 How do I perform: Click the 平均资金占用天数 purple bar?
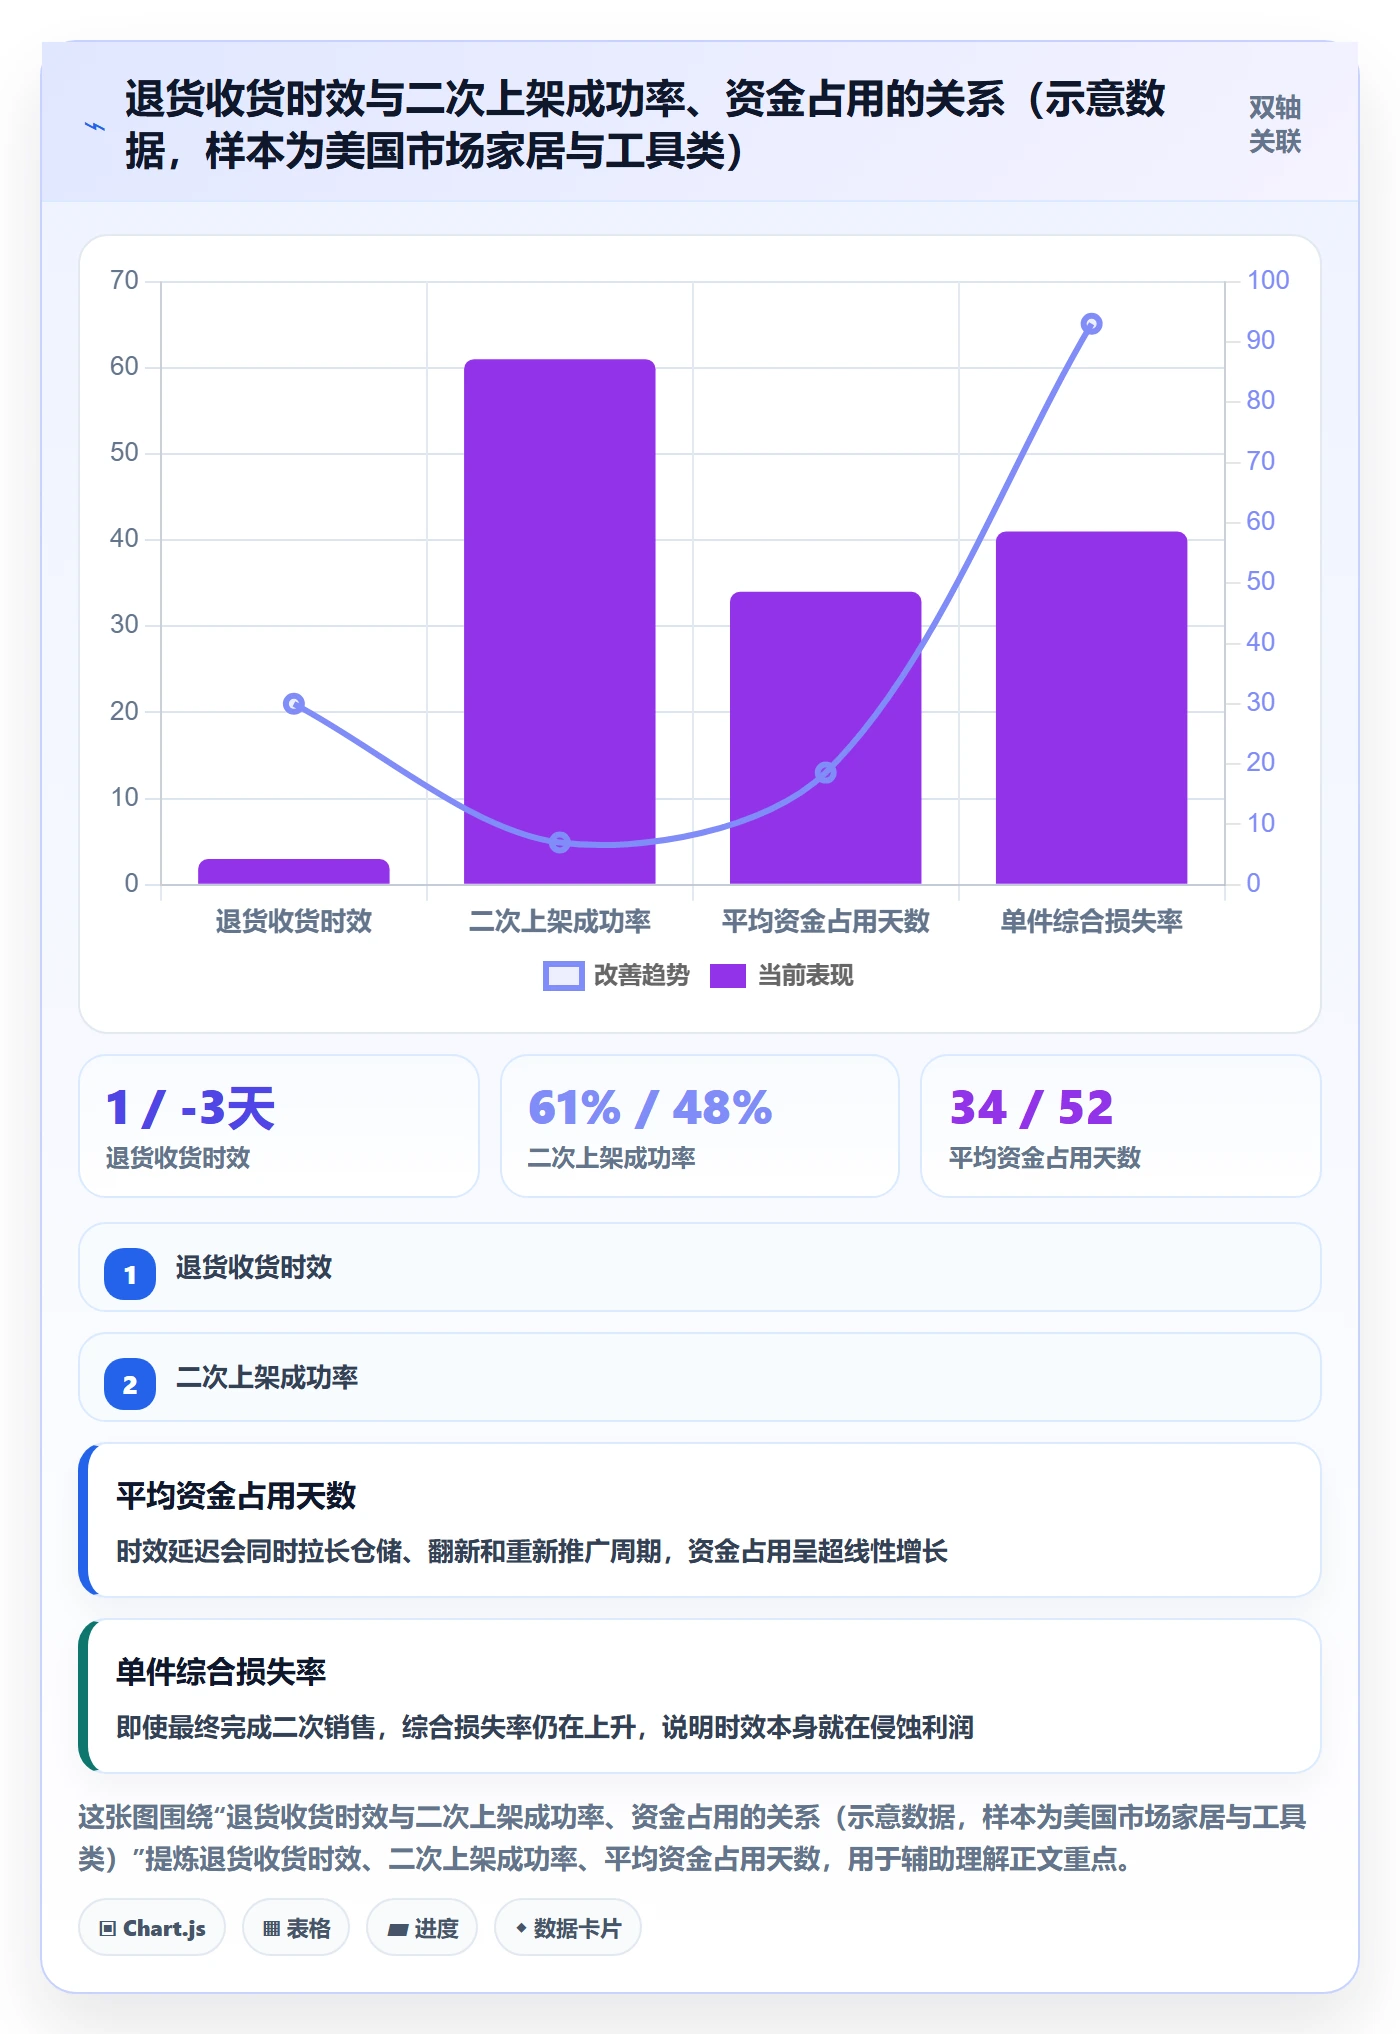click(825, 738)
